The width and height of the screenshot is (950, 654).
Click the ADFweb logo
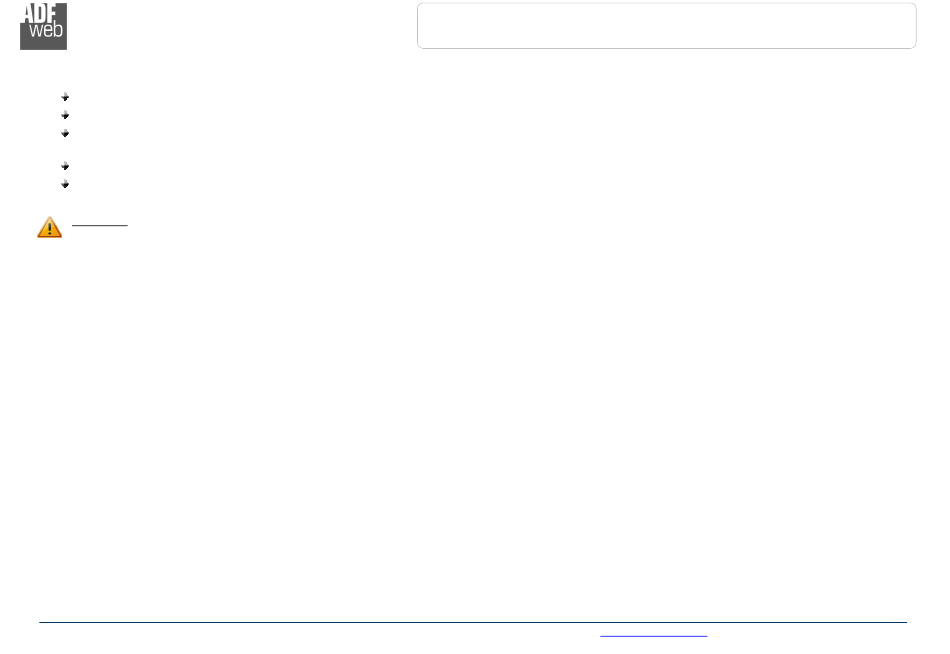pos(44,26)
